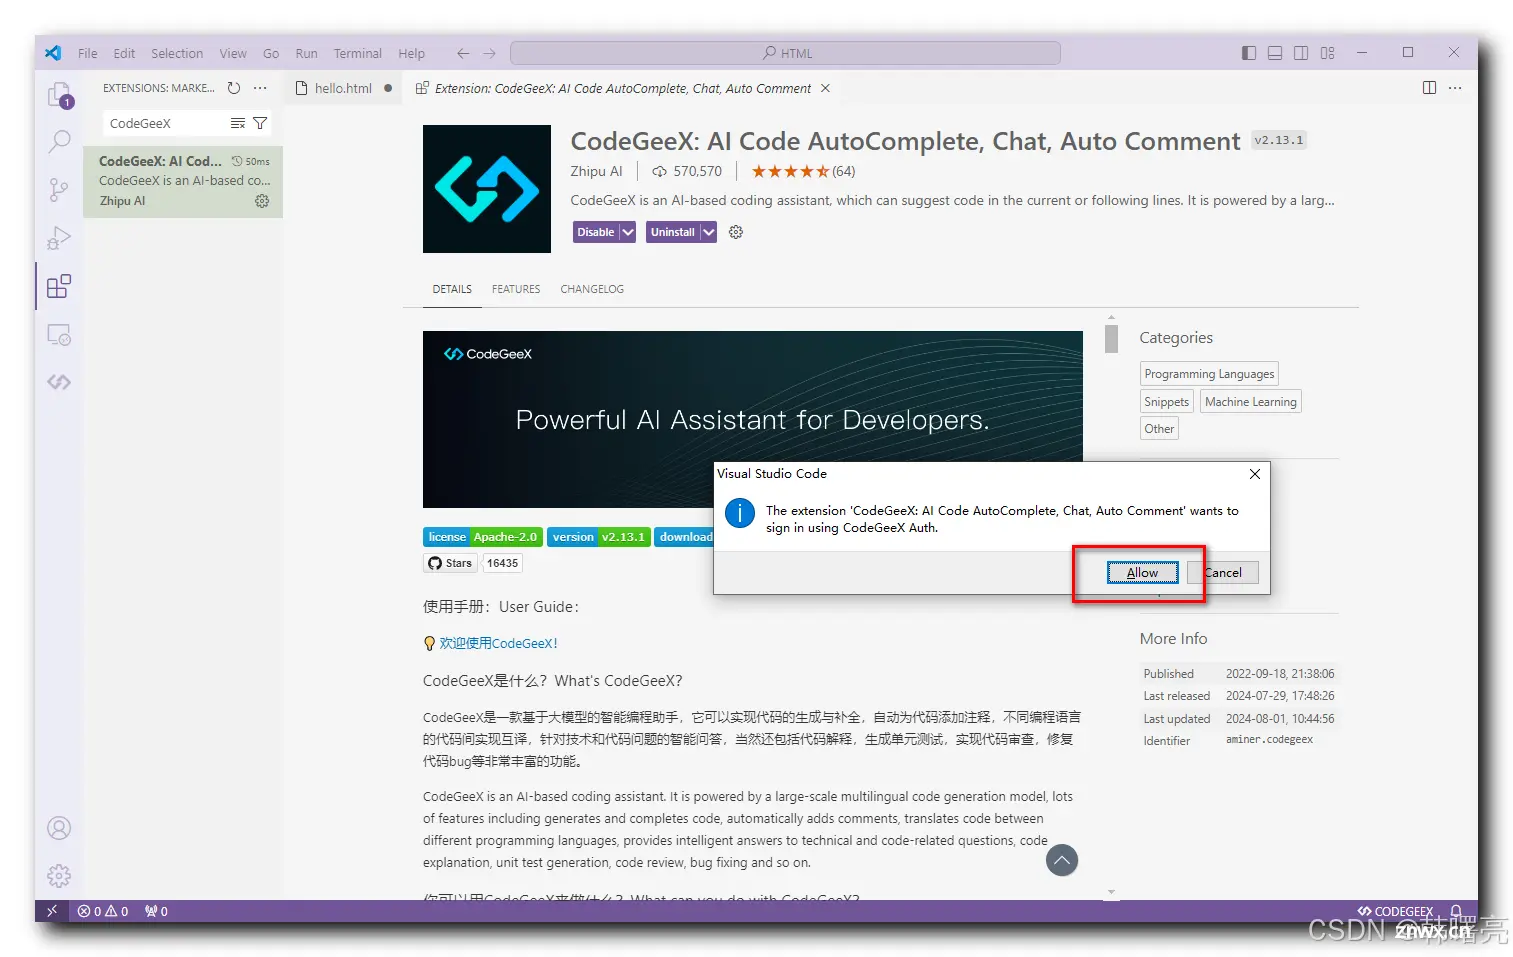The width and height of the screenshot is (1513, 957).
Task: Open the Remote Explorer view
Action: pos(59,335)
